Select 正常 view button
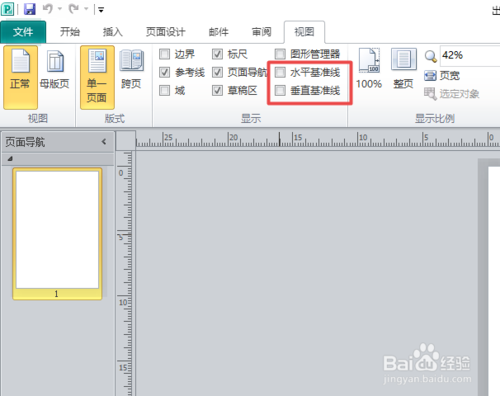 pos(20,77)
